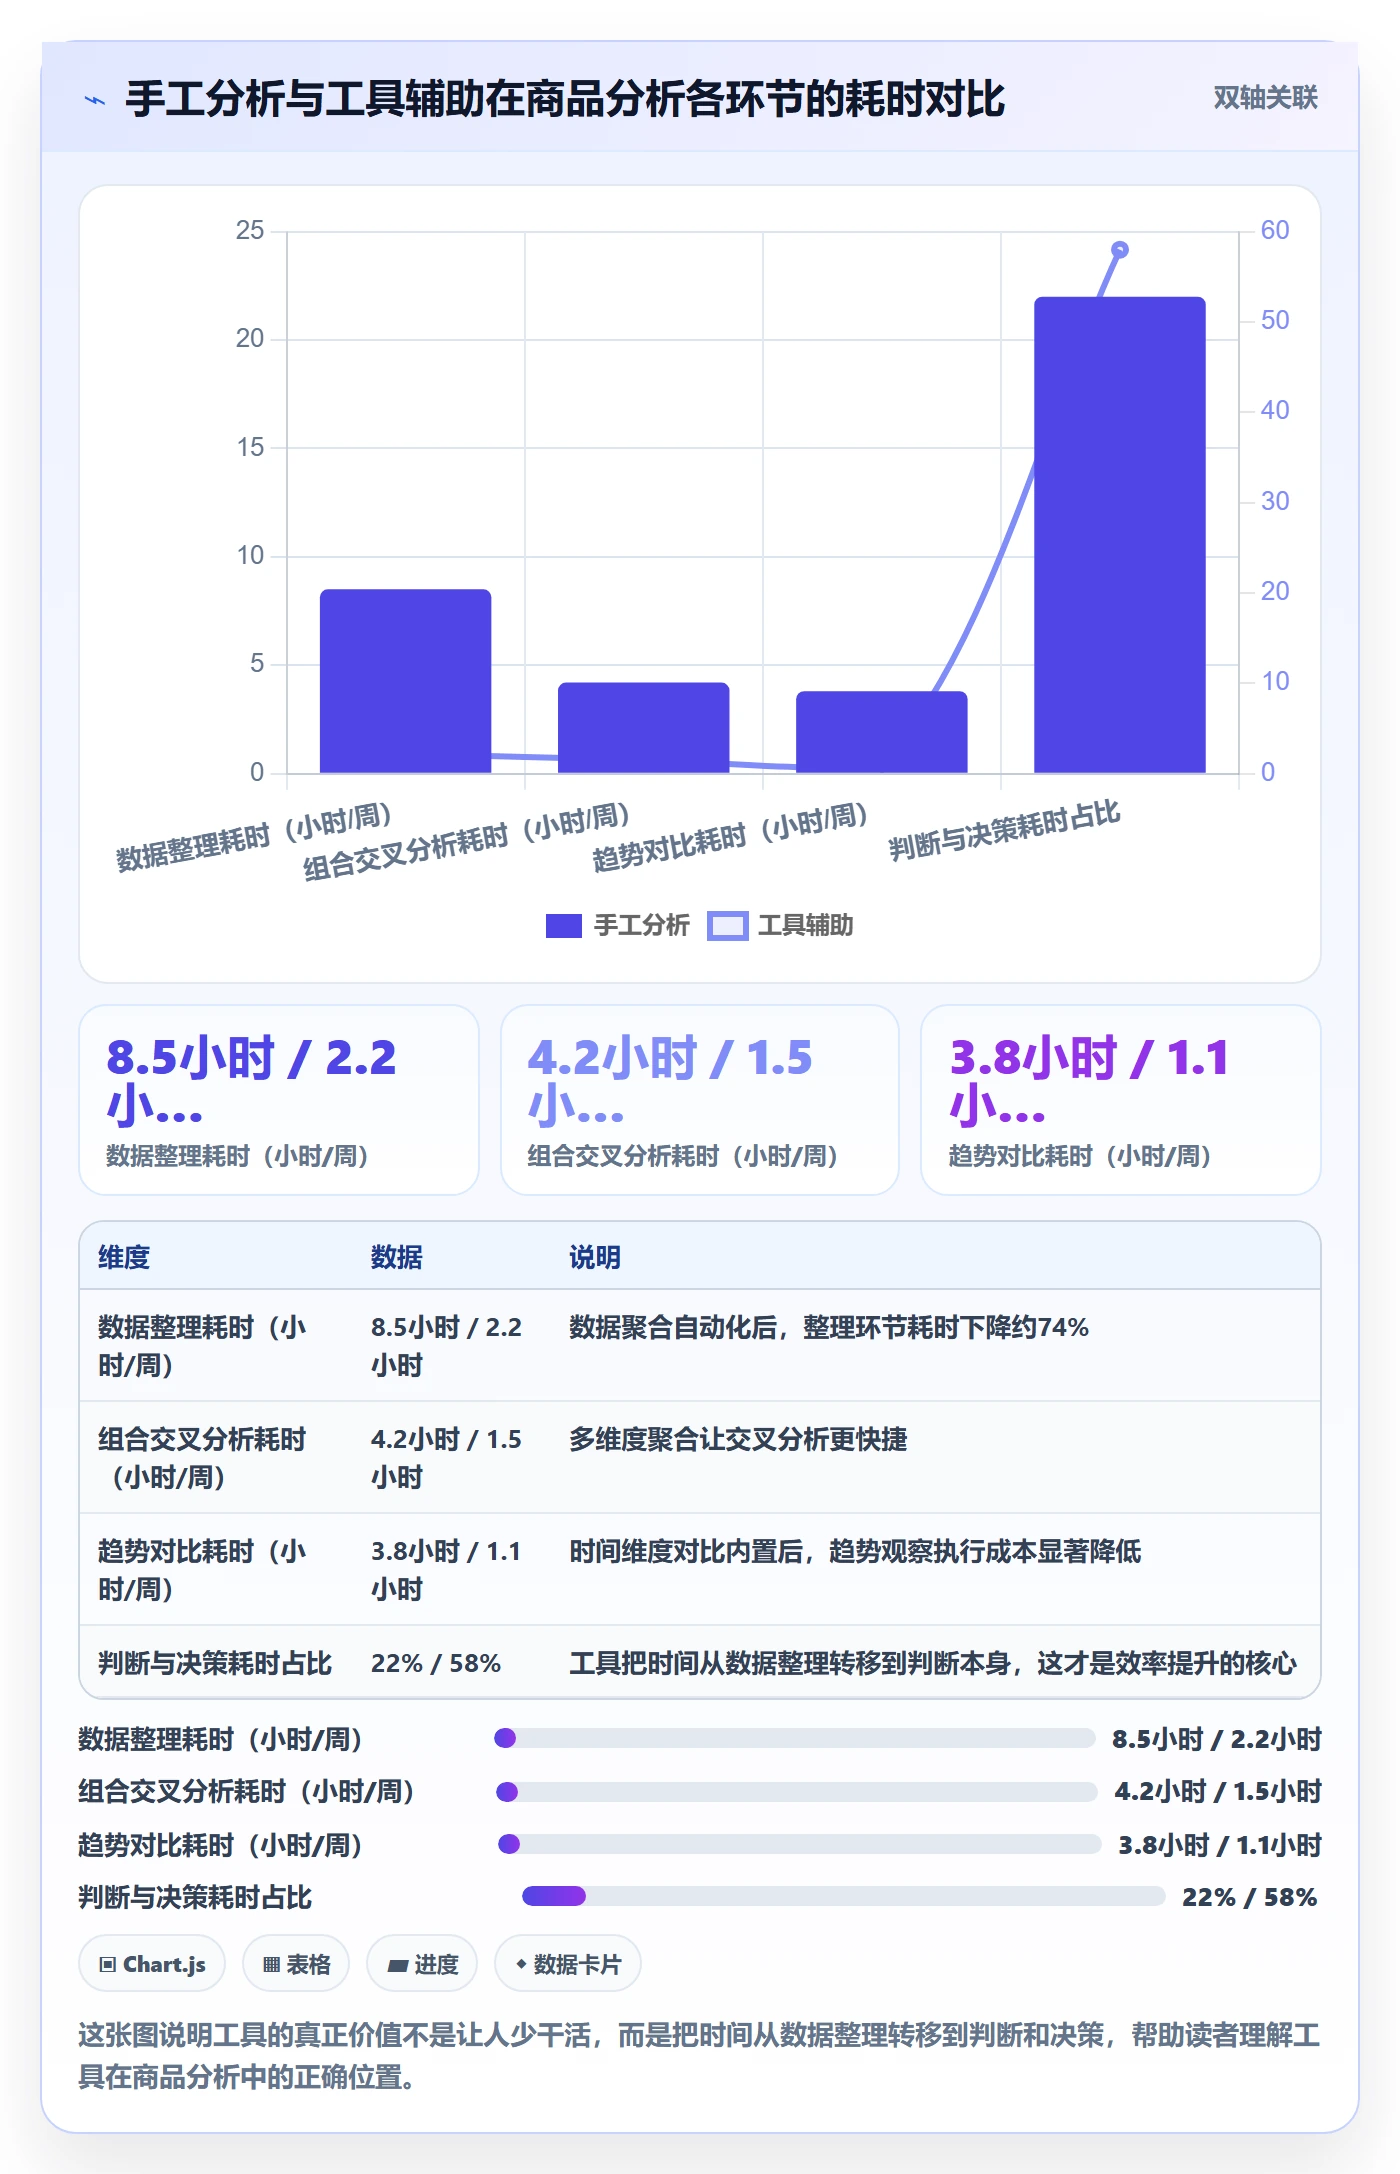Click the line data point above the tallest bar
Image resolution: width=1400 pixels, height=2174 pixels.
click(x=1120, y=250)
